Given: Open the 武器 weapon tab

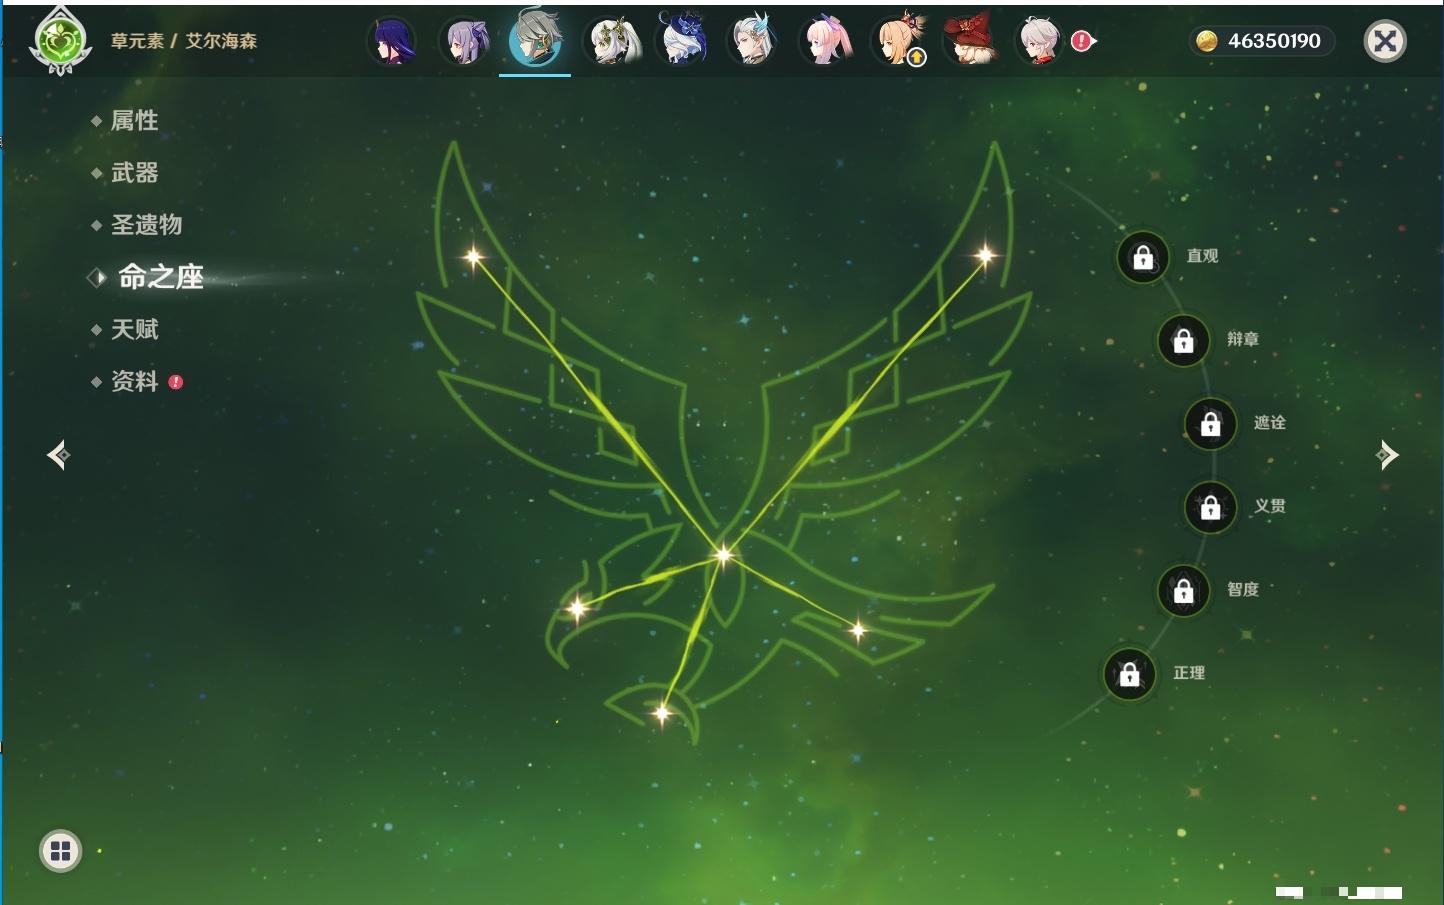Looking at the screenshot, I should [x=134, y=173].
